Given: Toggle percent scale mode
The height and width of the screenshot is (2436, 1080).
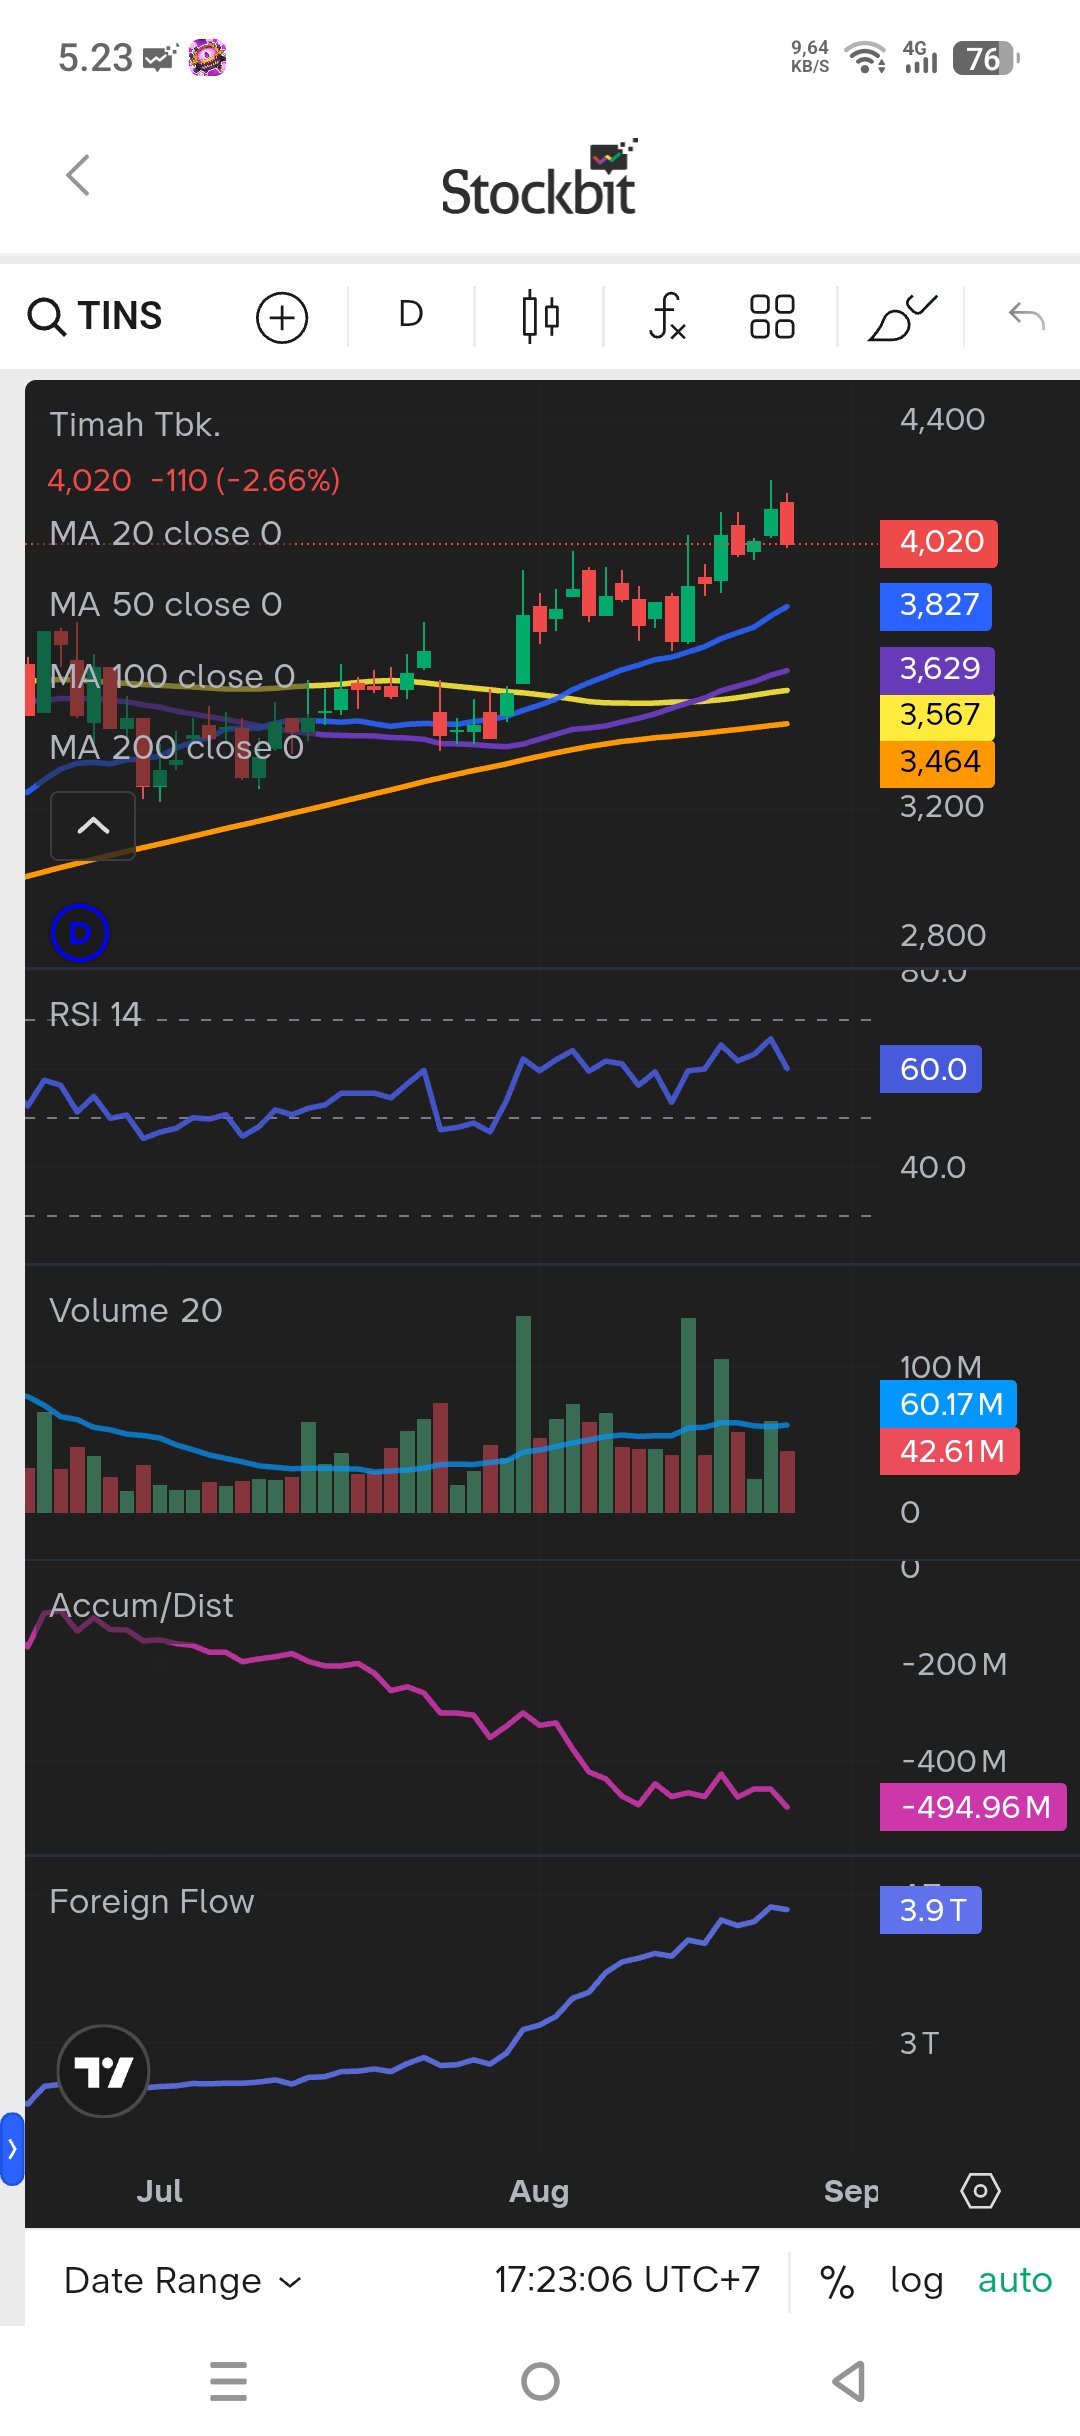Looking at the screenshot, I should (837, 2282).
